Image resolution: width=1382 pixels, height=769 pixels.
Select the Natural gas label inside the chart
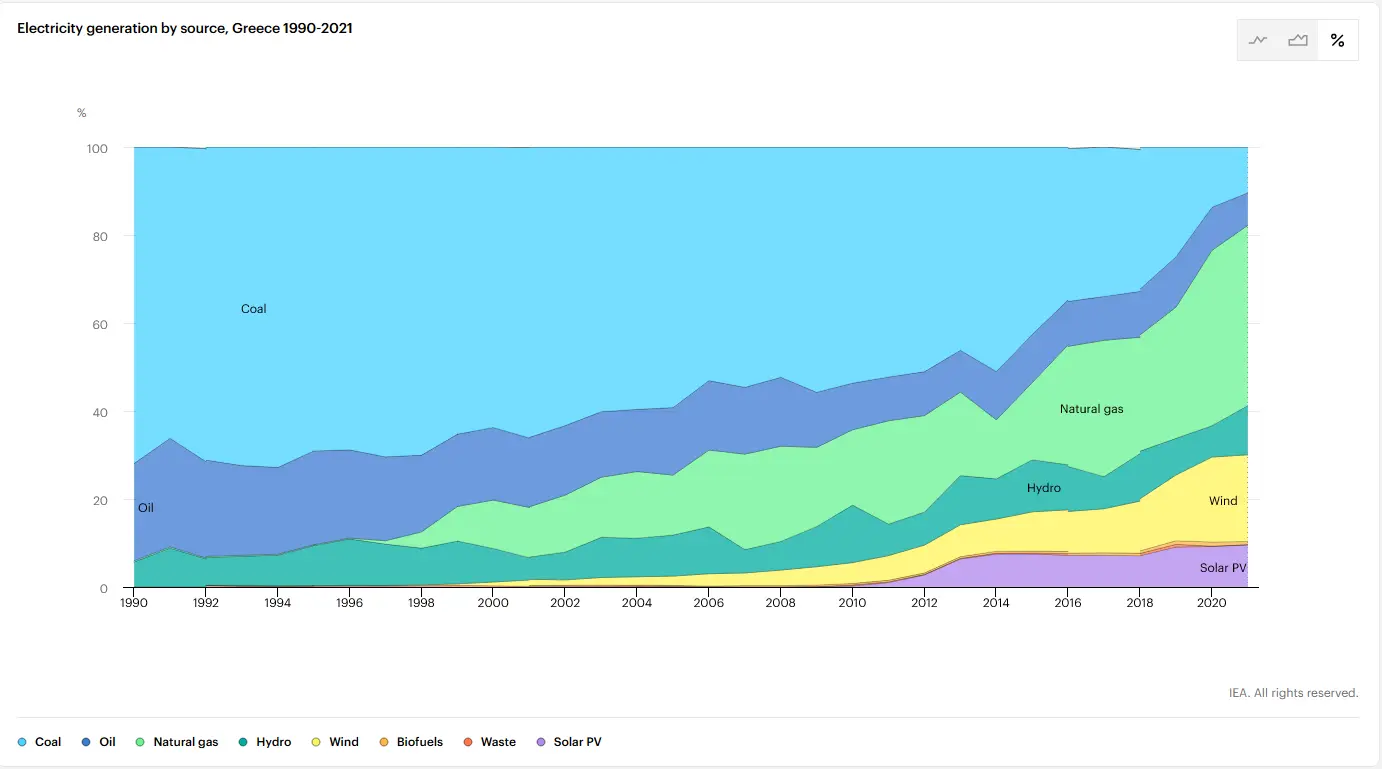coord(1091,409)
